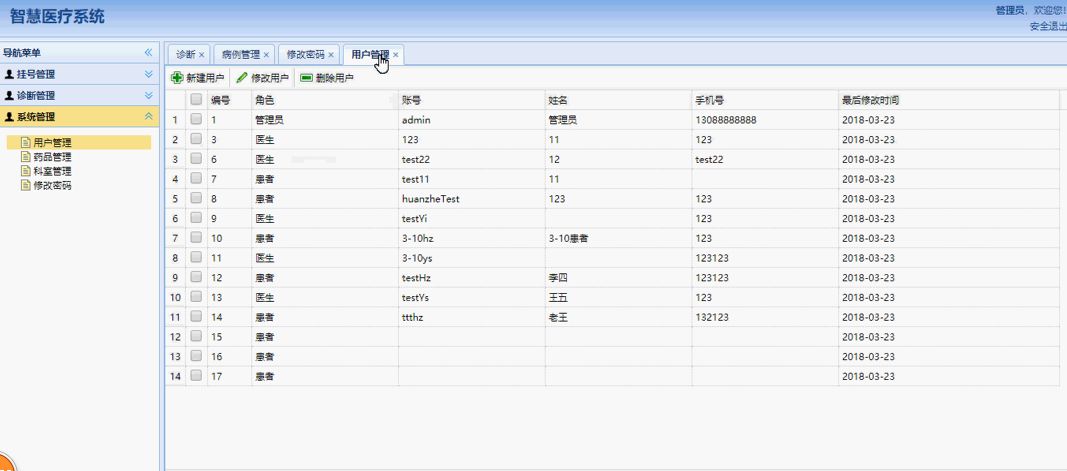Check the box for the 3-10hz row
Viewport: 1067px width, 471px height.
tap(196, 238)
